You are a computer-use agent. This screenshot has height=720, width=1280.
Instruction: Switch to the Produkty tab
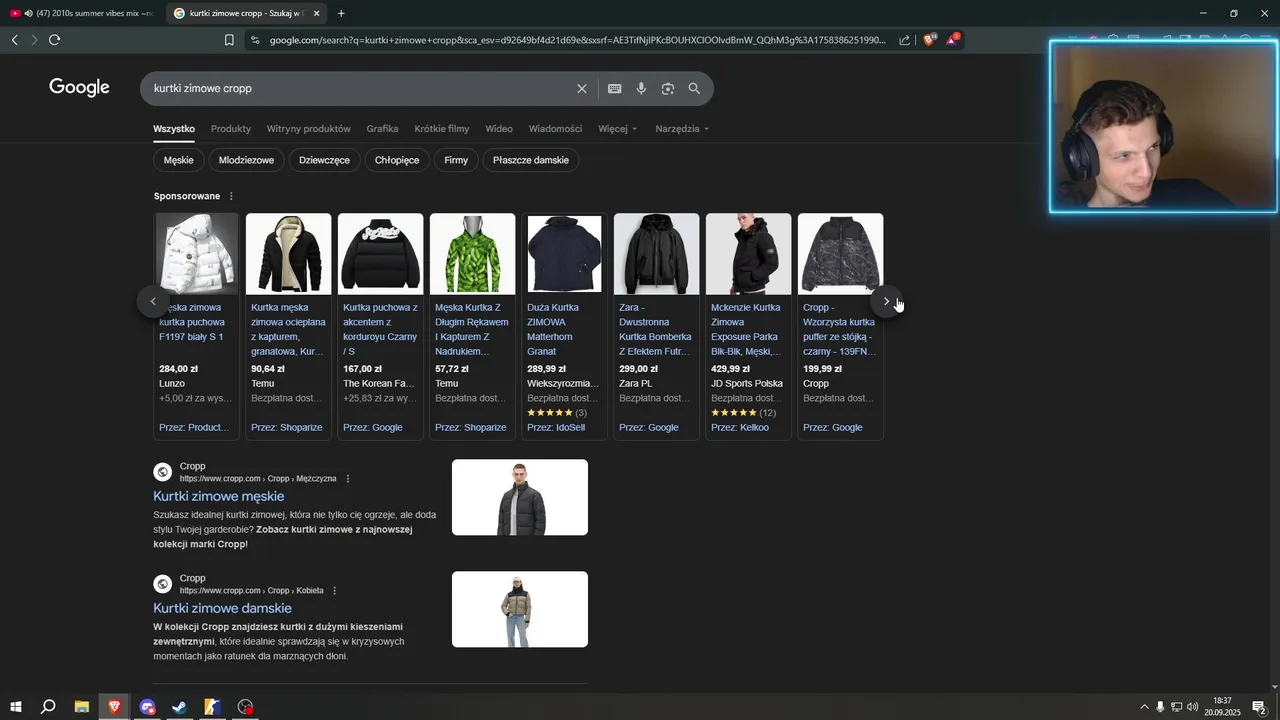coord(231,129)
